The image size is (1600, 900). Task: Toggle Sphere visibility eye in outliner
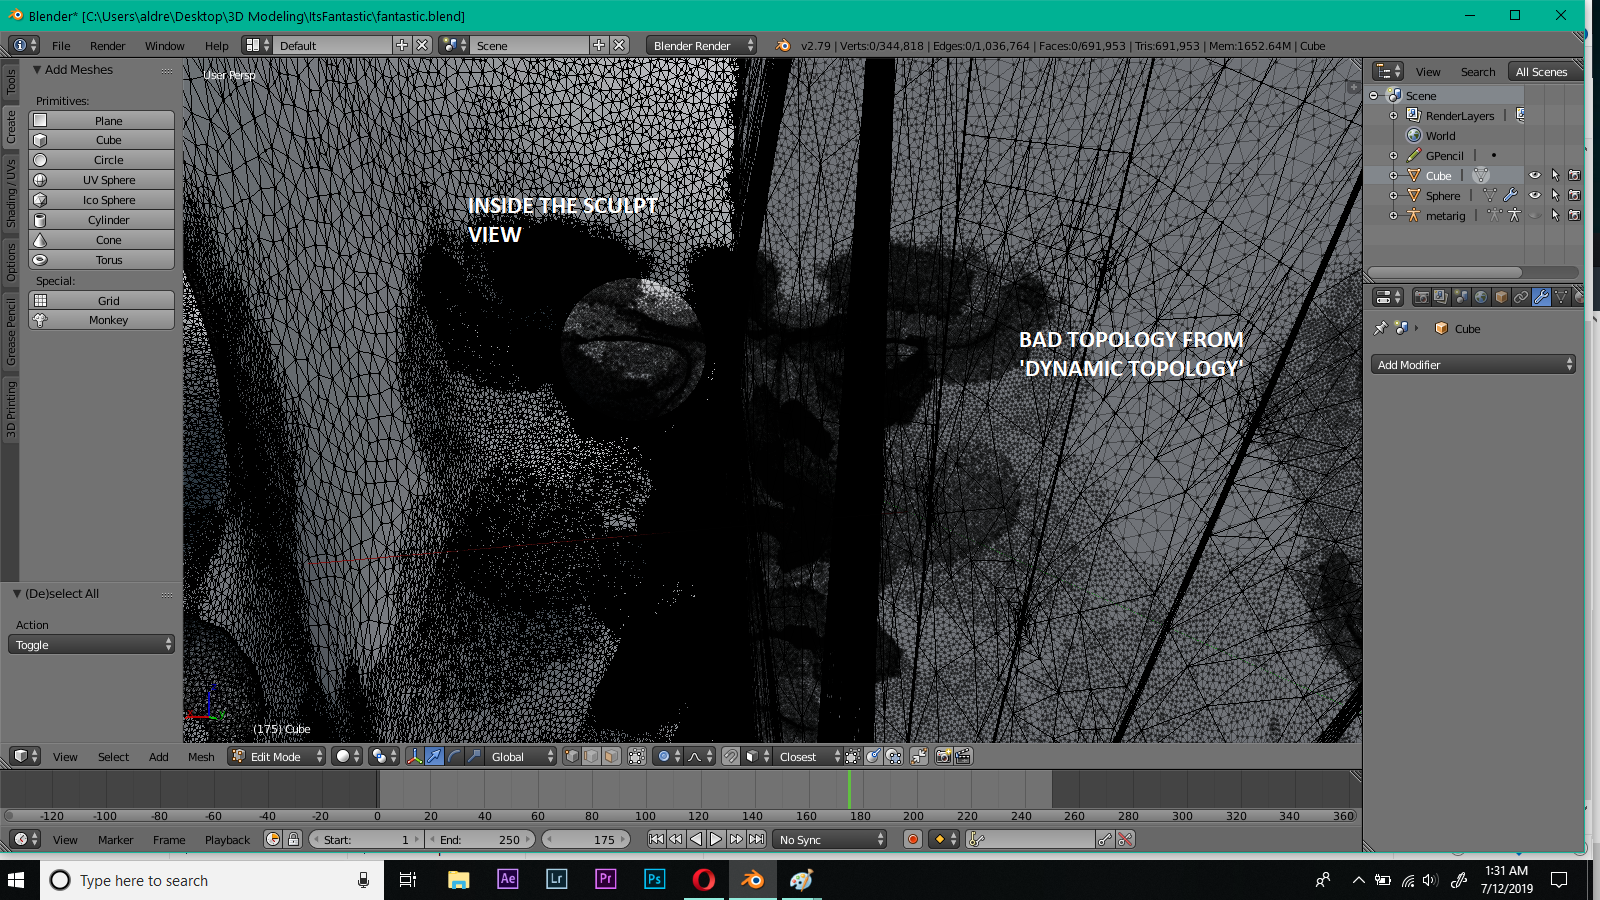click(x=1535, y=196)
